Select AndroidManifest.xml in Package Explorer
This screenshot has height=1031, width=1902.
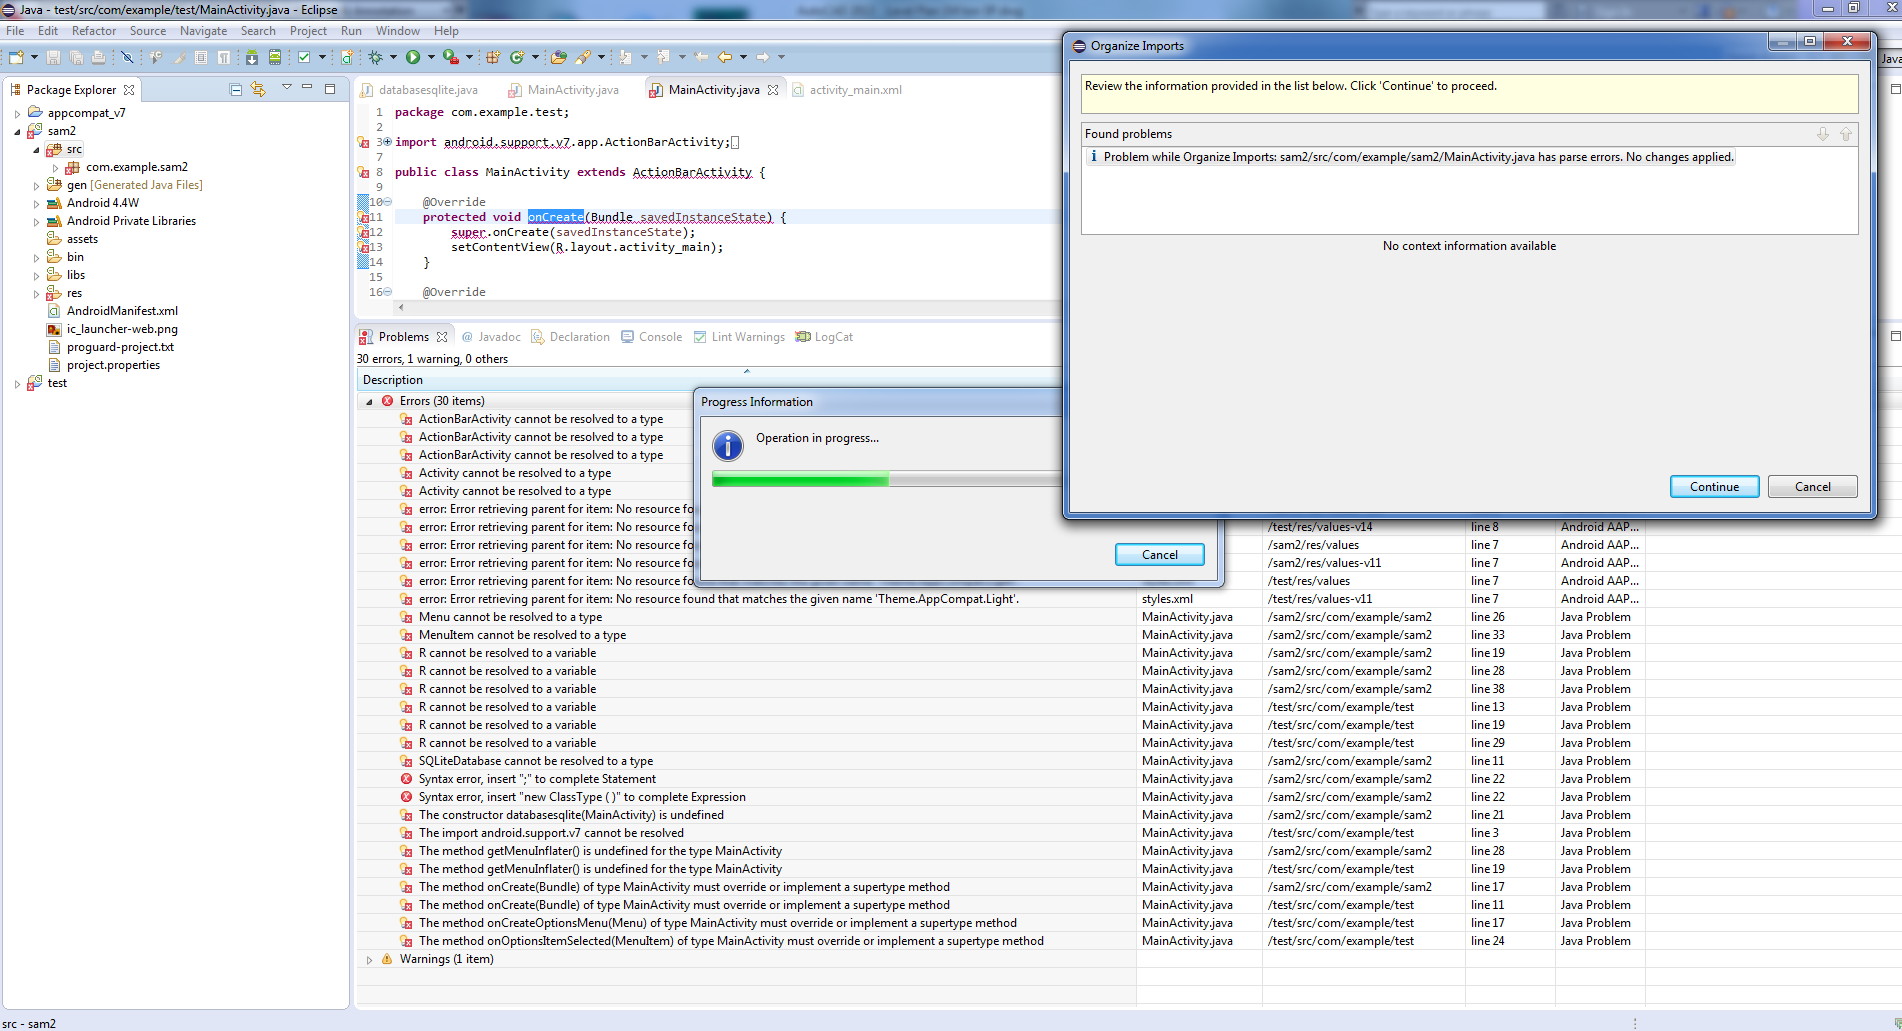(x=122, y=311)
